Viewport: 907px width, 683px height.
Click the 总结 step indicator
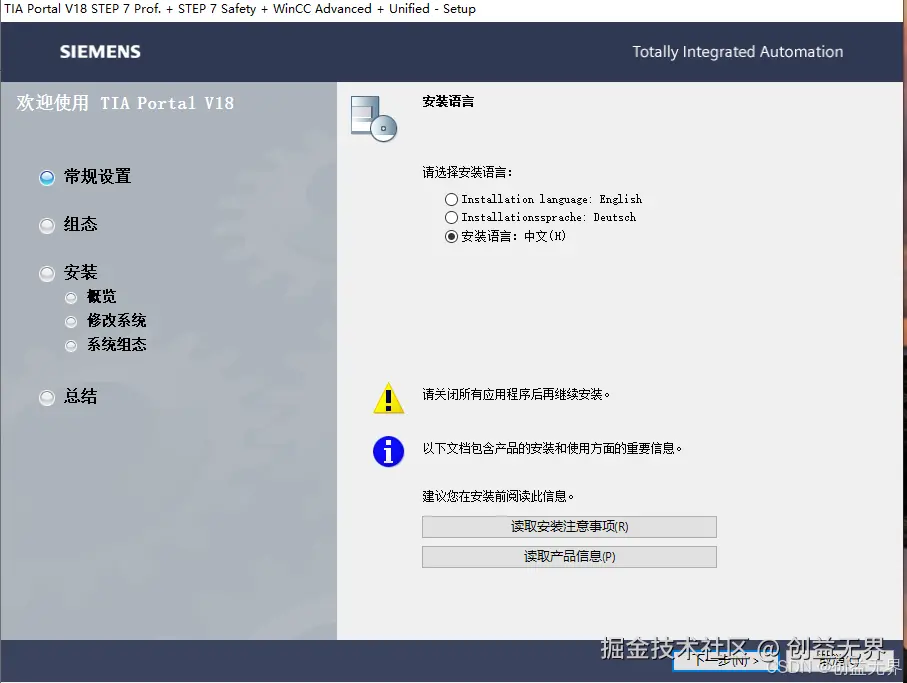tap(47, 397)
